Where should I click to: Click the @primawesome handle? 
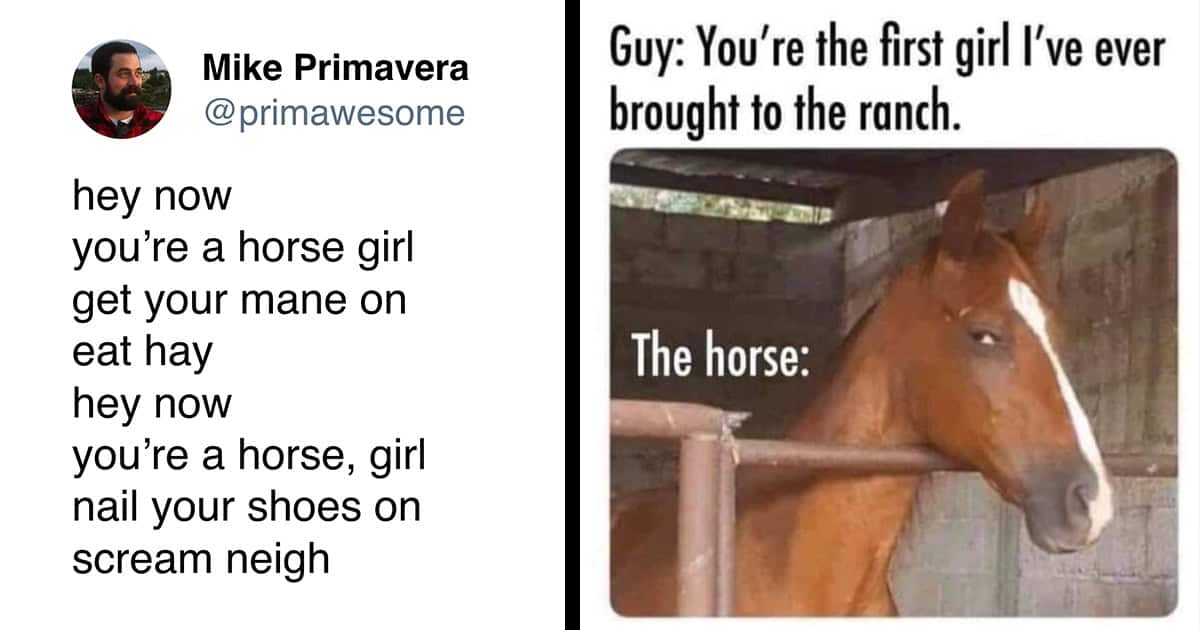(x=334, y=113)
